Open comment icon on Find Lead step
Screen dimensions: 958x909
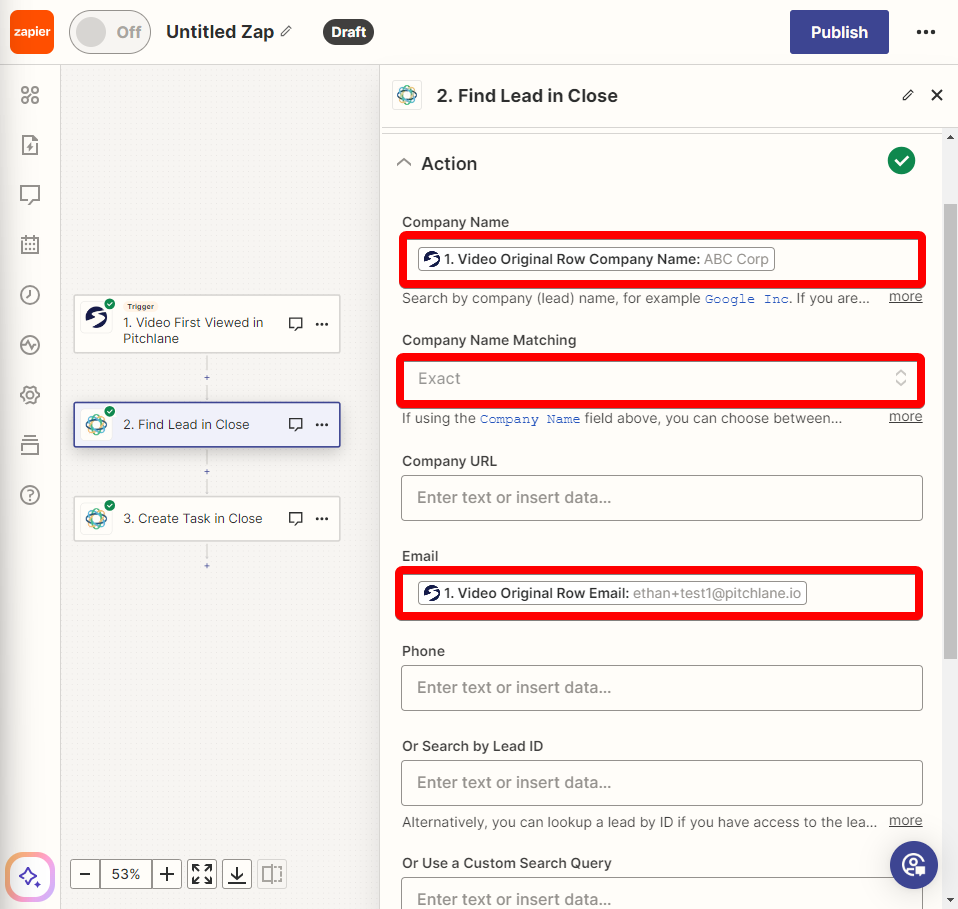coord(296,425)
